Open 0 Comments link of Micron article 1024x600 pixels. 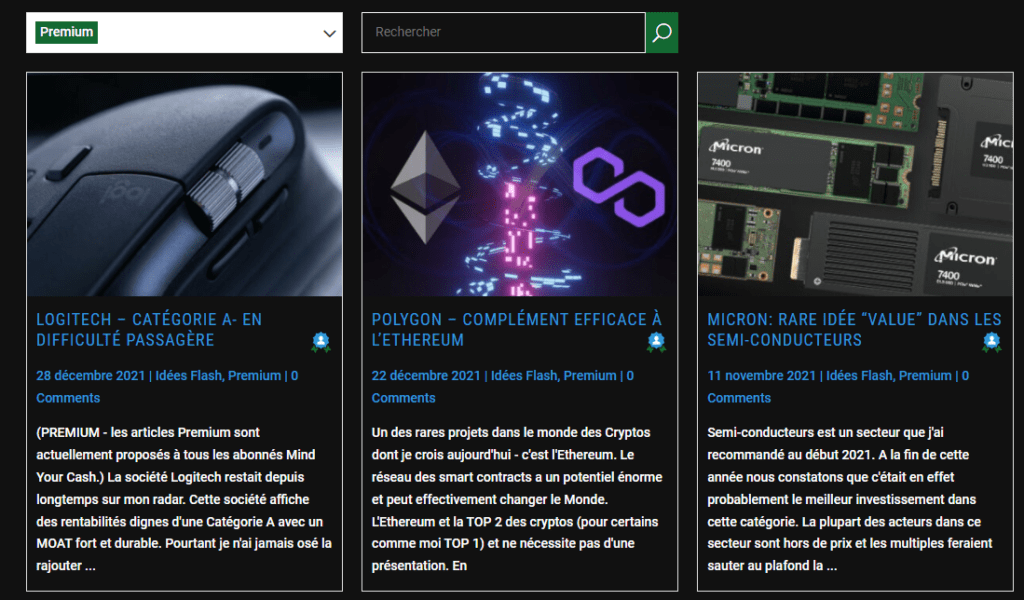click(x=839, y=387)
